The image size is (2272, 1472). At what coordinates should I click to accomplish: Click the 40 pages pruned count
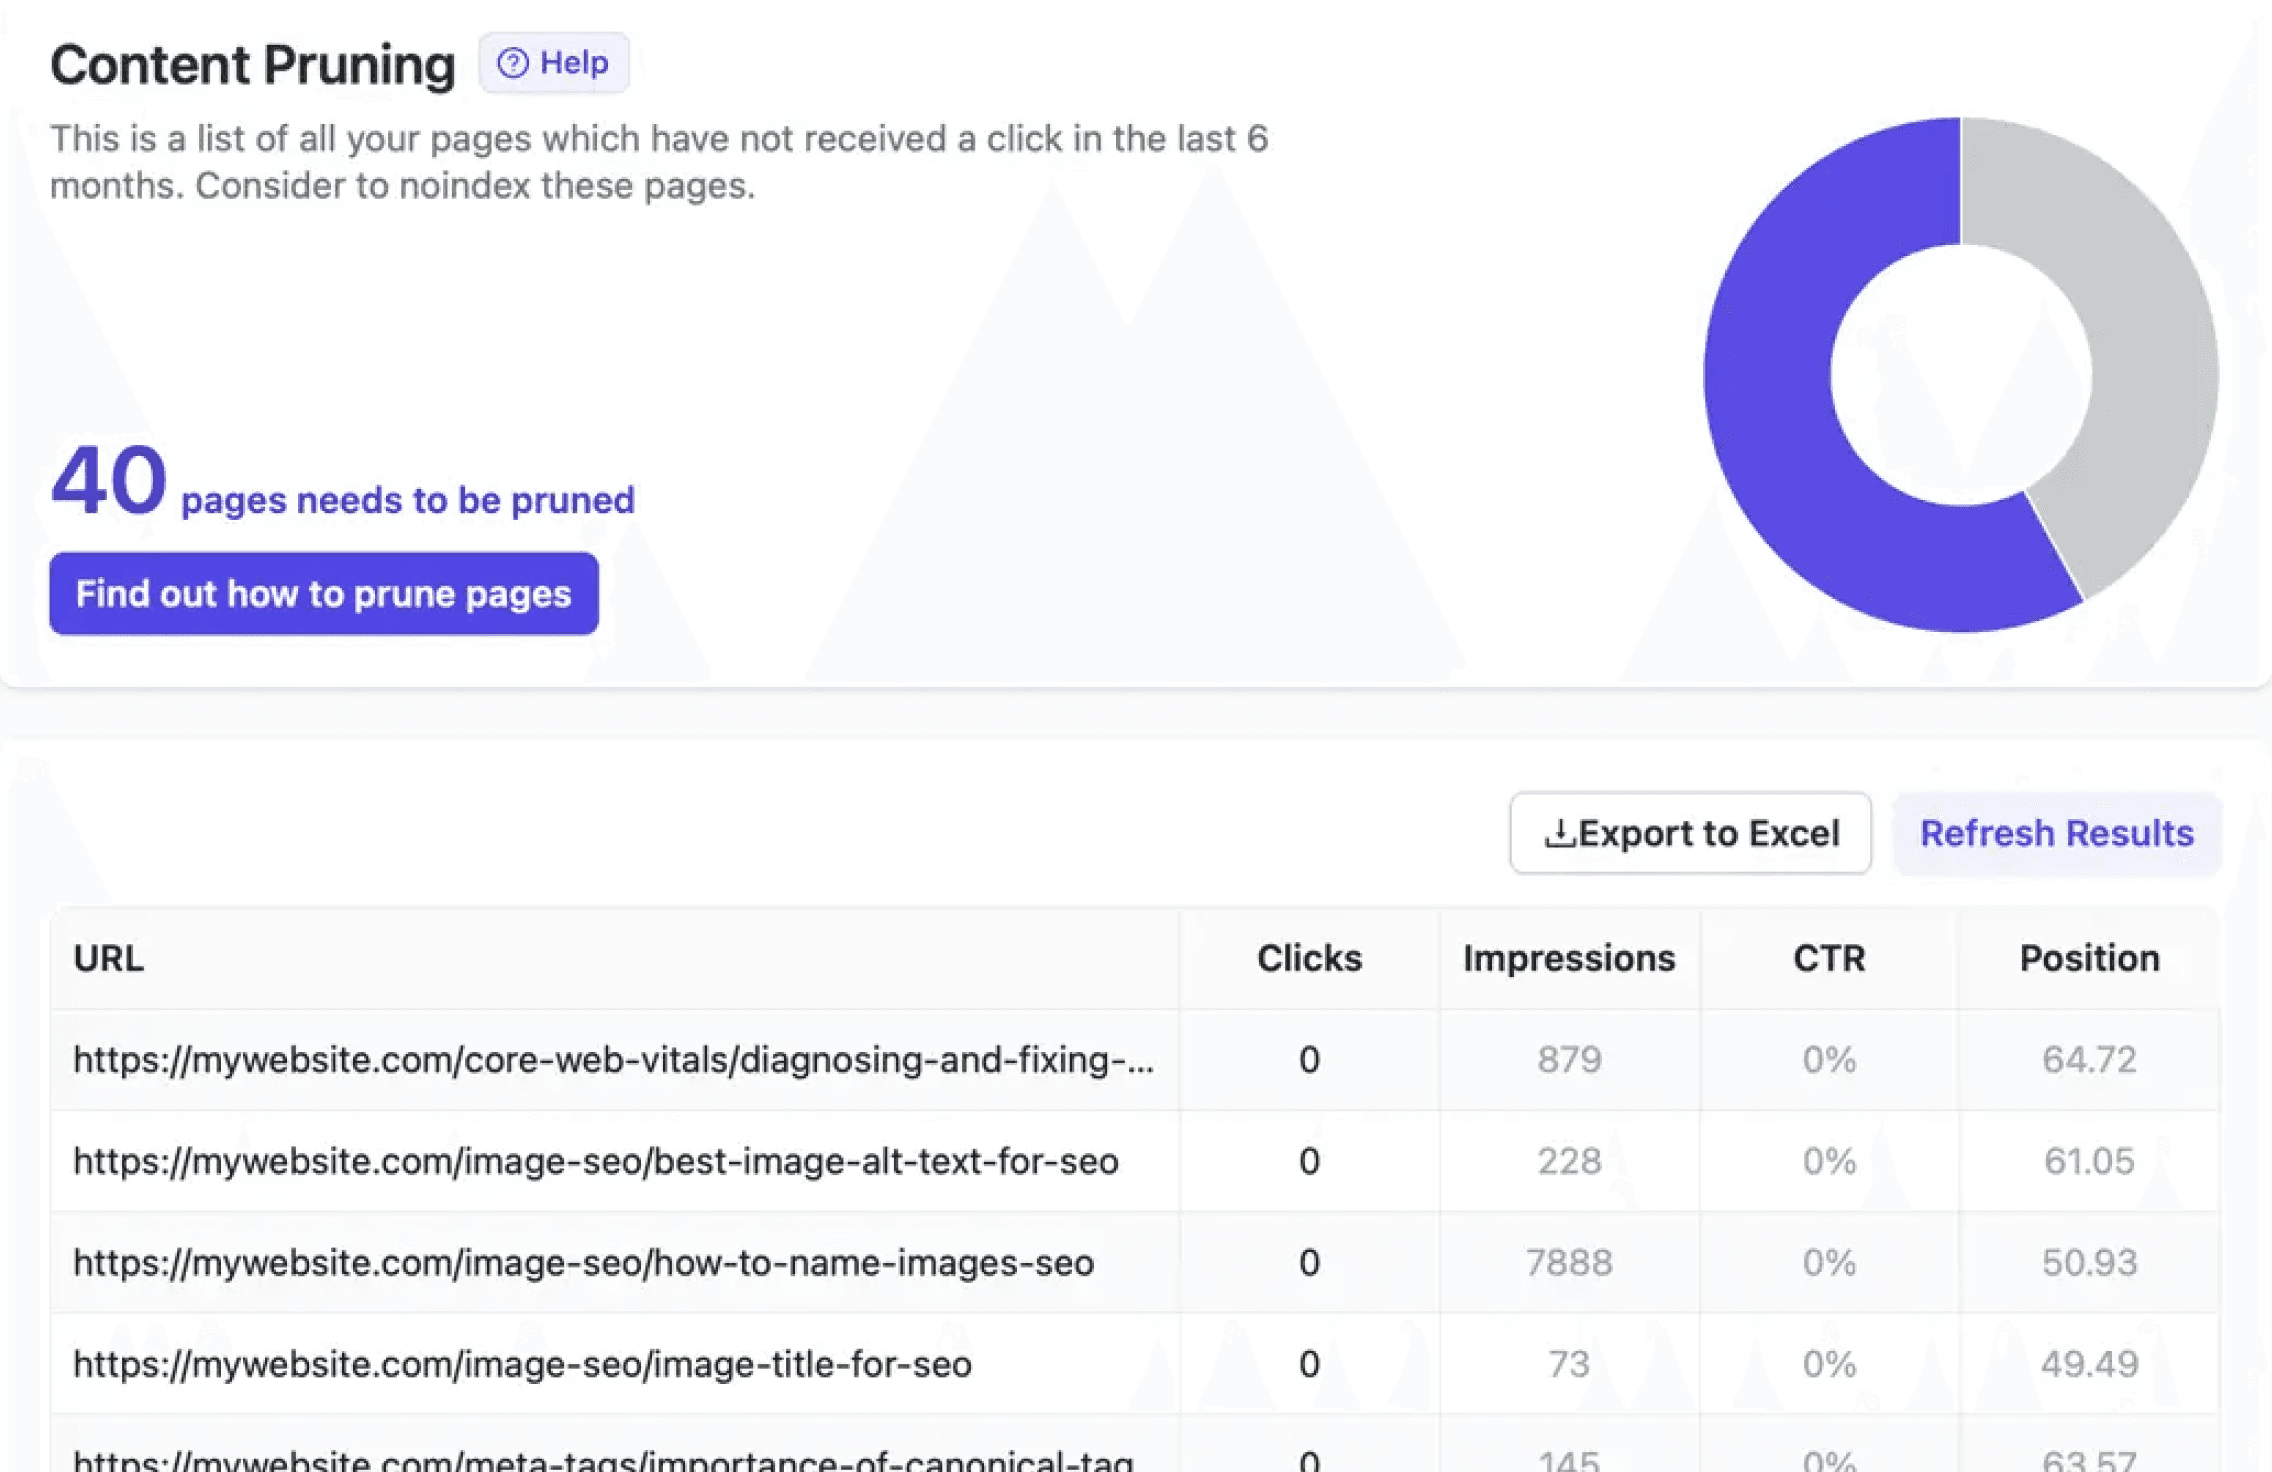click(x=108, y=482)
